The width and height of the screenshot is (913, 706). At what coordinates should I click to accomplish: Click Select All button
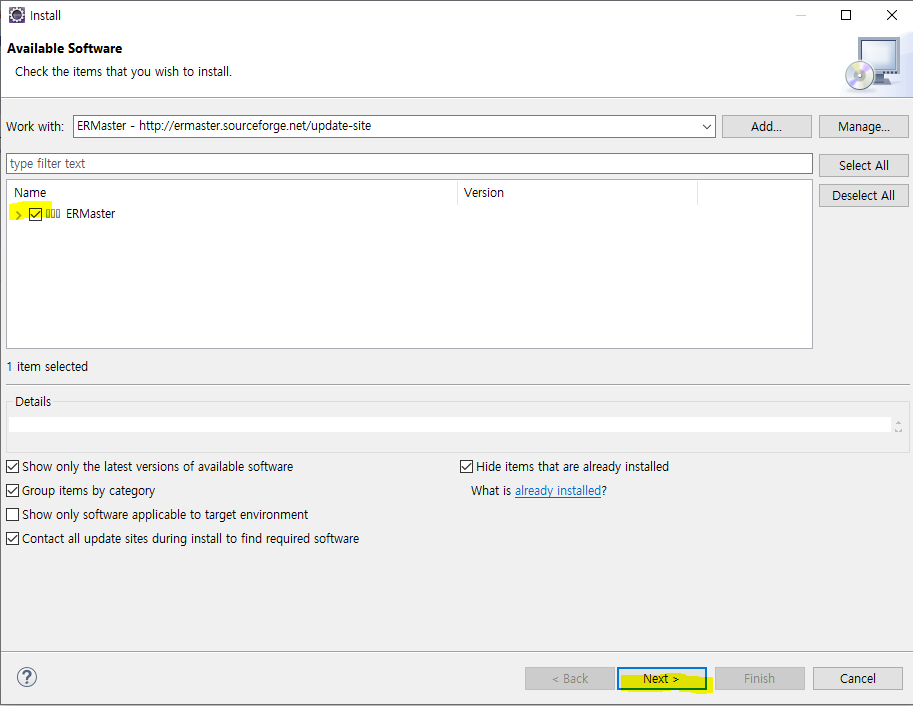click(864, 165)
